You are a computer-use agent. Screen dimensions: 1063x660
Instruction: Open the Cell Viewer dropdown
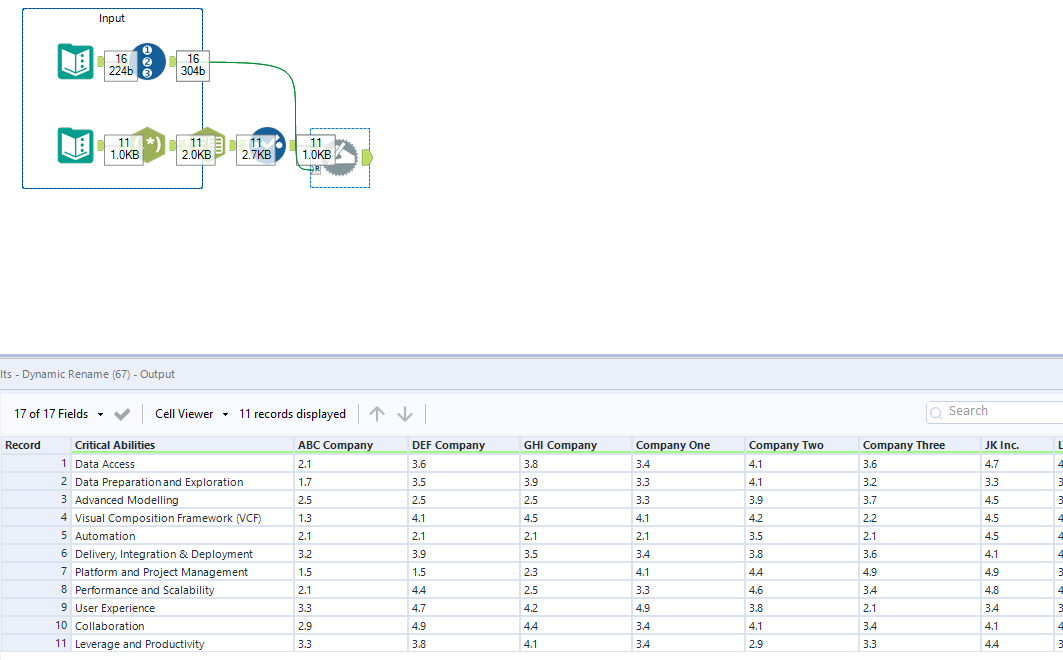(x=190, y=413)
